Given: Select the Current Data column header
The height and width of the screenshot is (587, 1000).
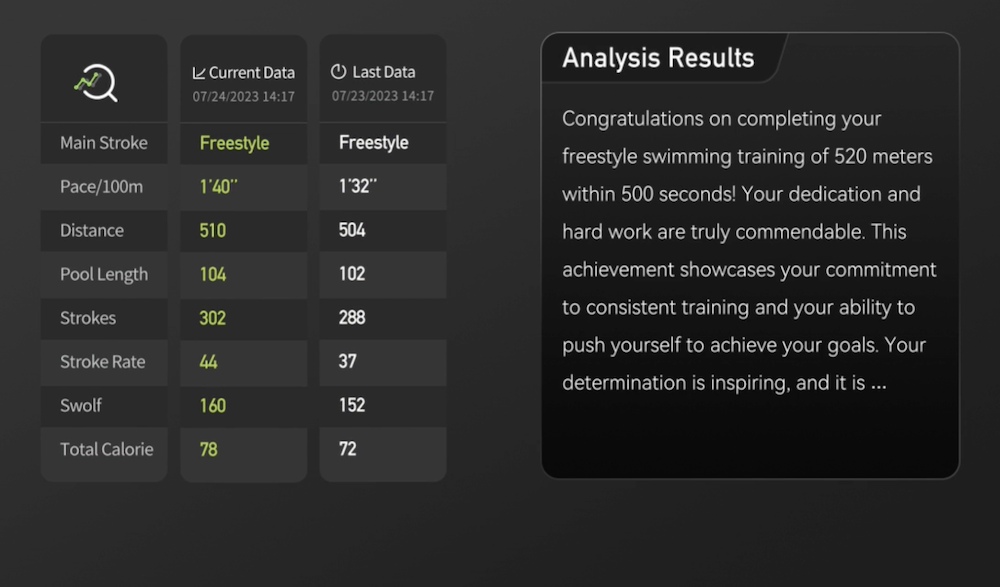Looking at the screenshot, I should 244,73.
